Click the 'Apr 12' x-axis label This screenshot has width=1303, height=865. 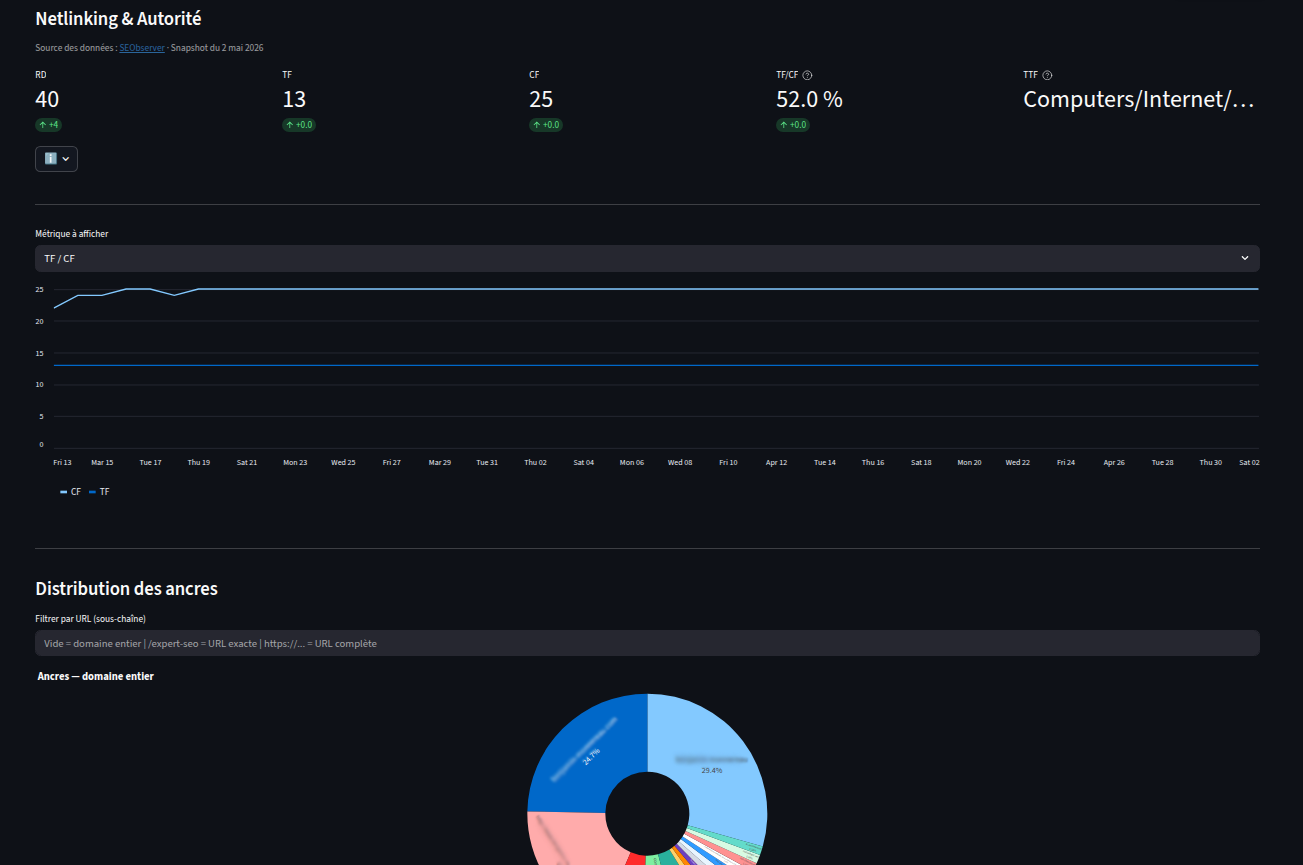pos(776,462)
